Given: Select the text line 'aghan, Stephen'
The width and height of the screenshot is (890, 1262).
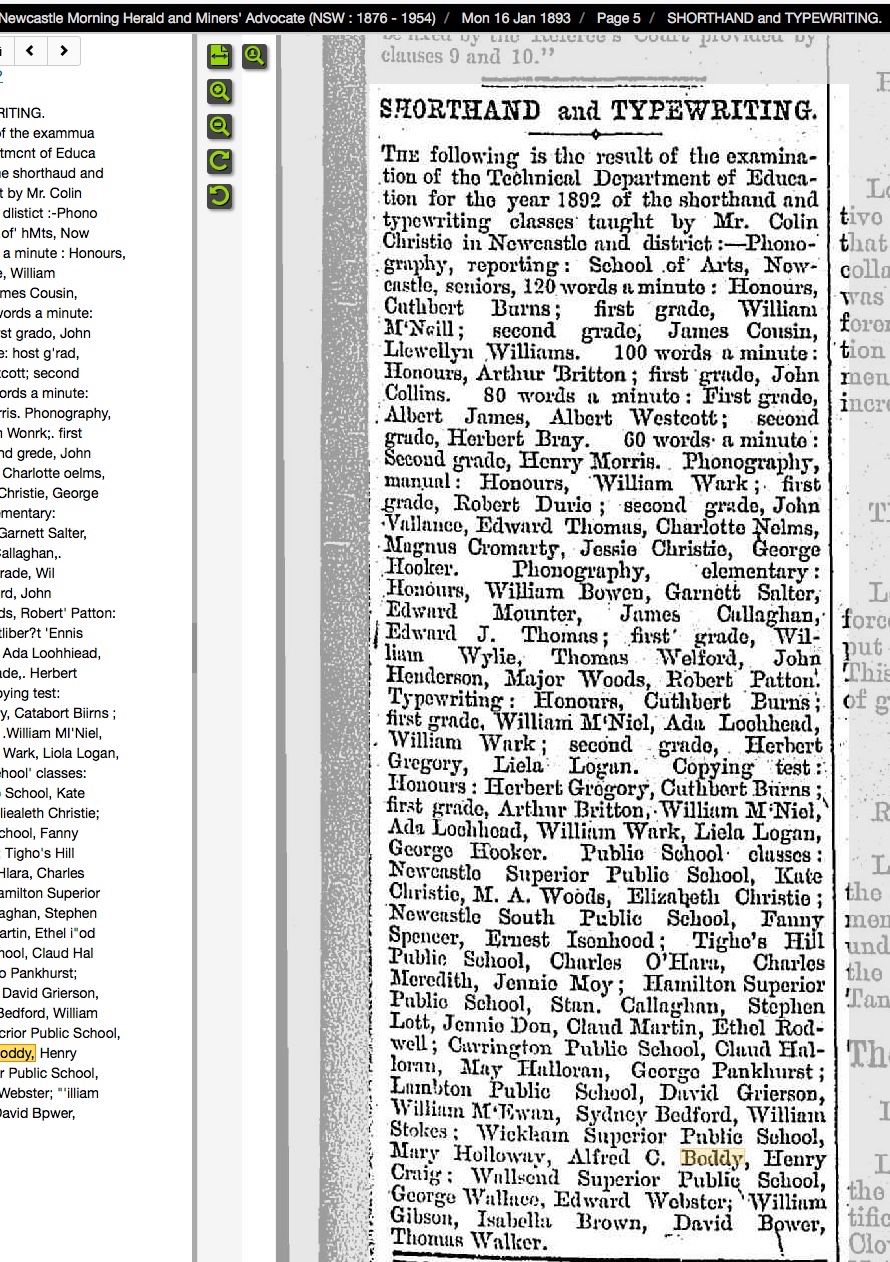Looking at the screenshot, I should 49,913.
